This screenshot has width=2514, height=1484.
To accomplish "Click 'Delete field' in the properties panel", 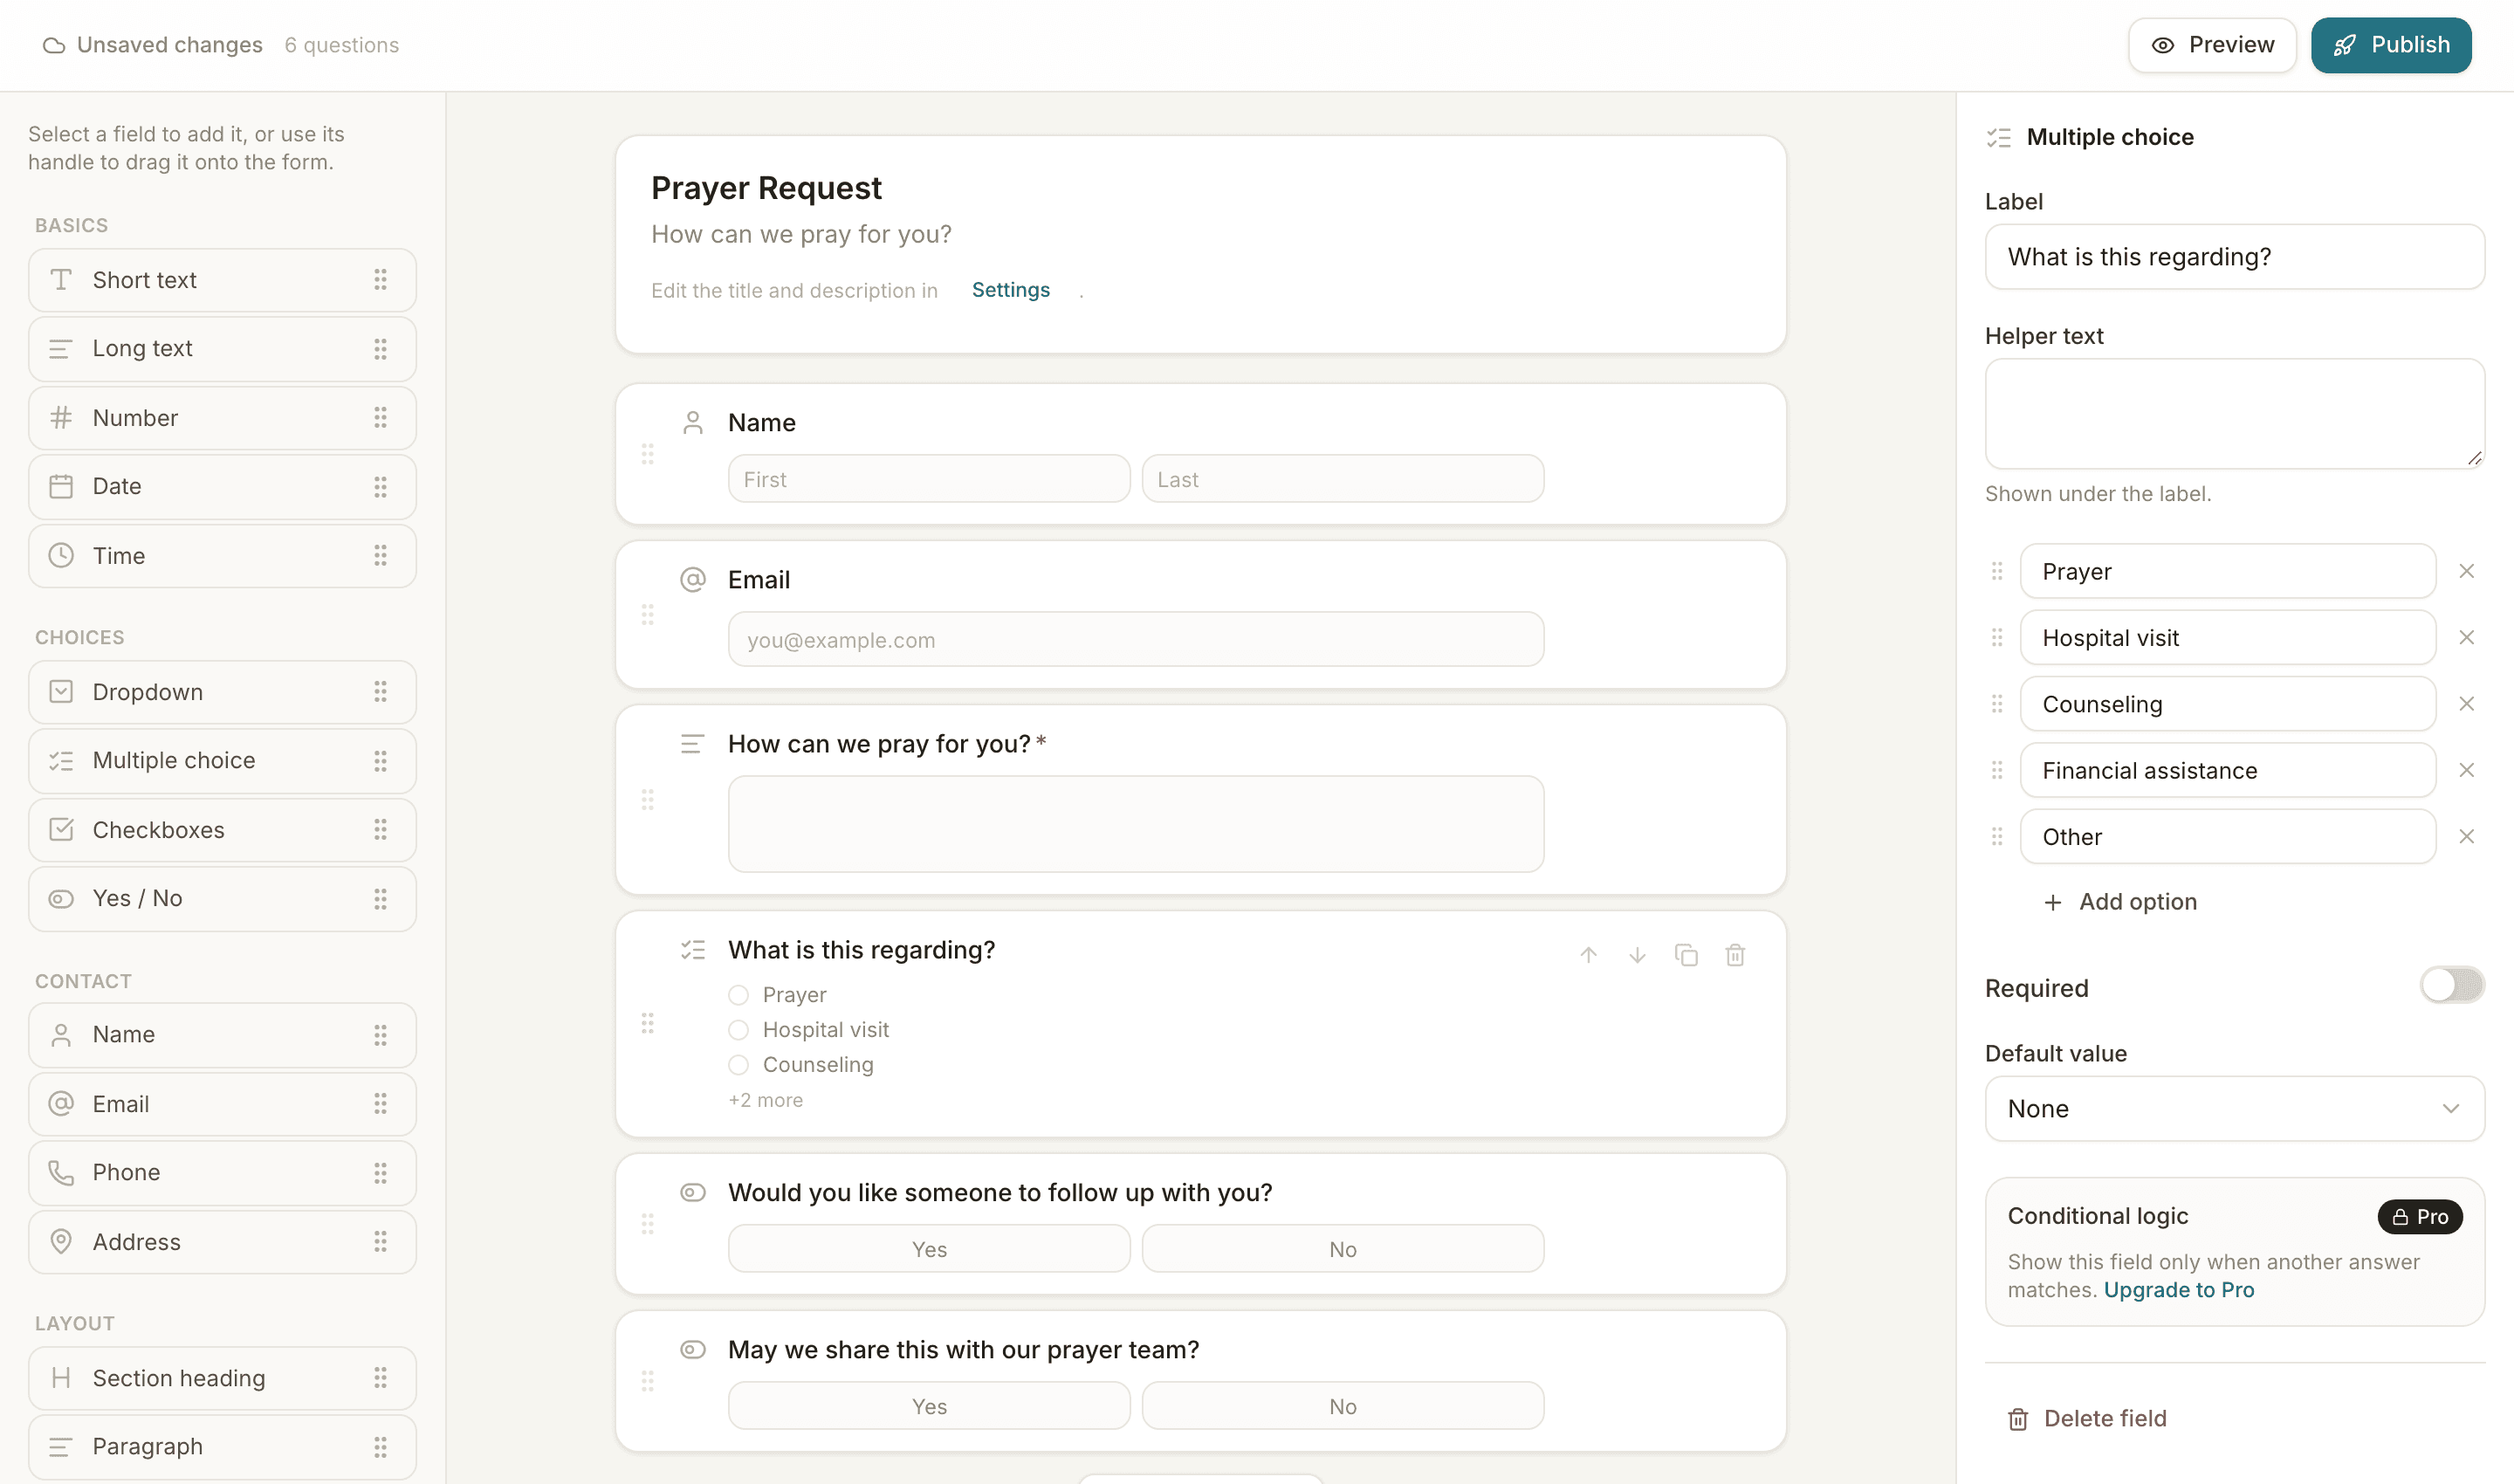I will coord(2087,1419).
